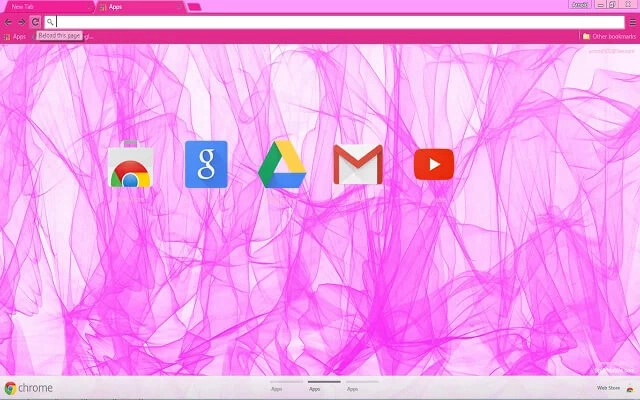
Task: Open the Web Store link at bottom
Action: click(x=608, y=388)
